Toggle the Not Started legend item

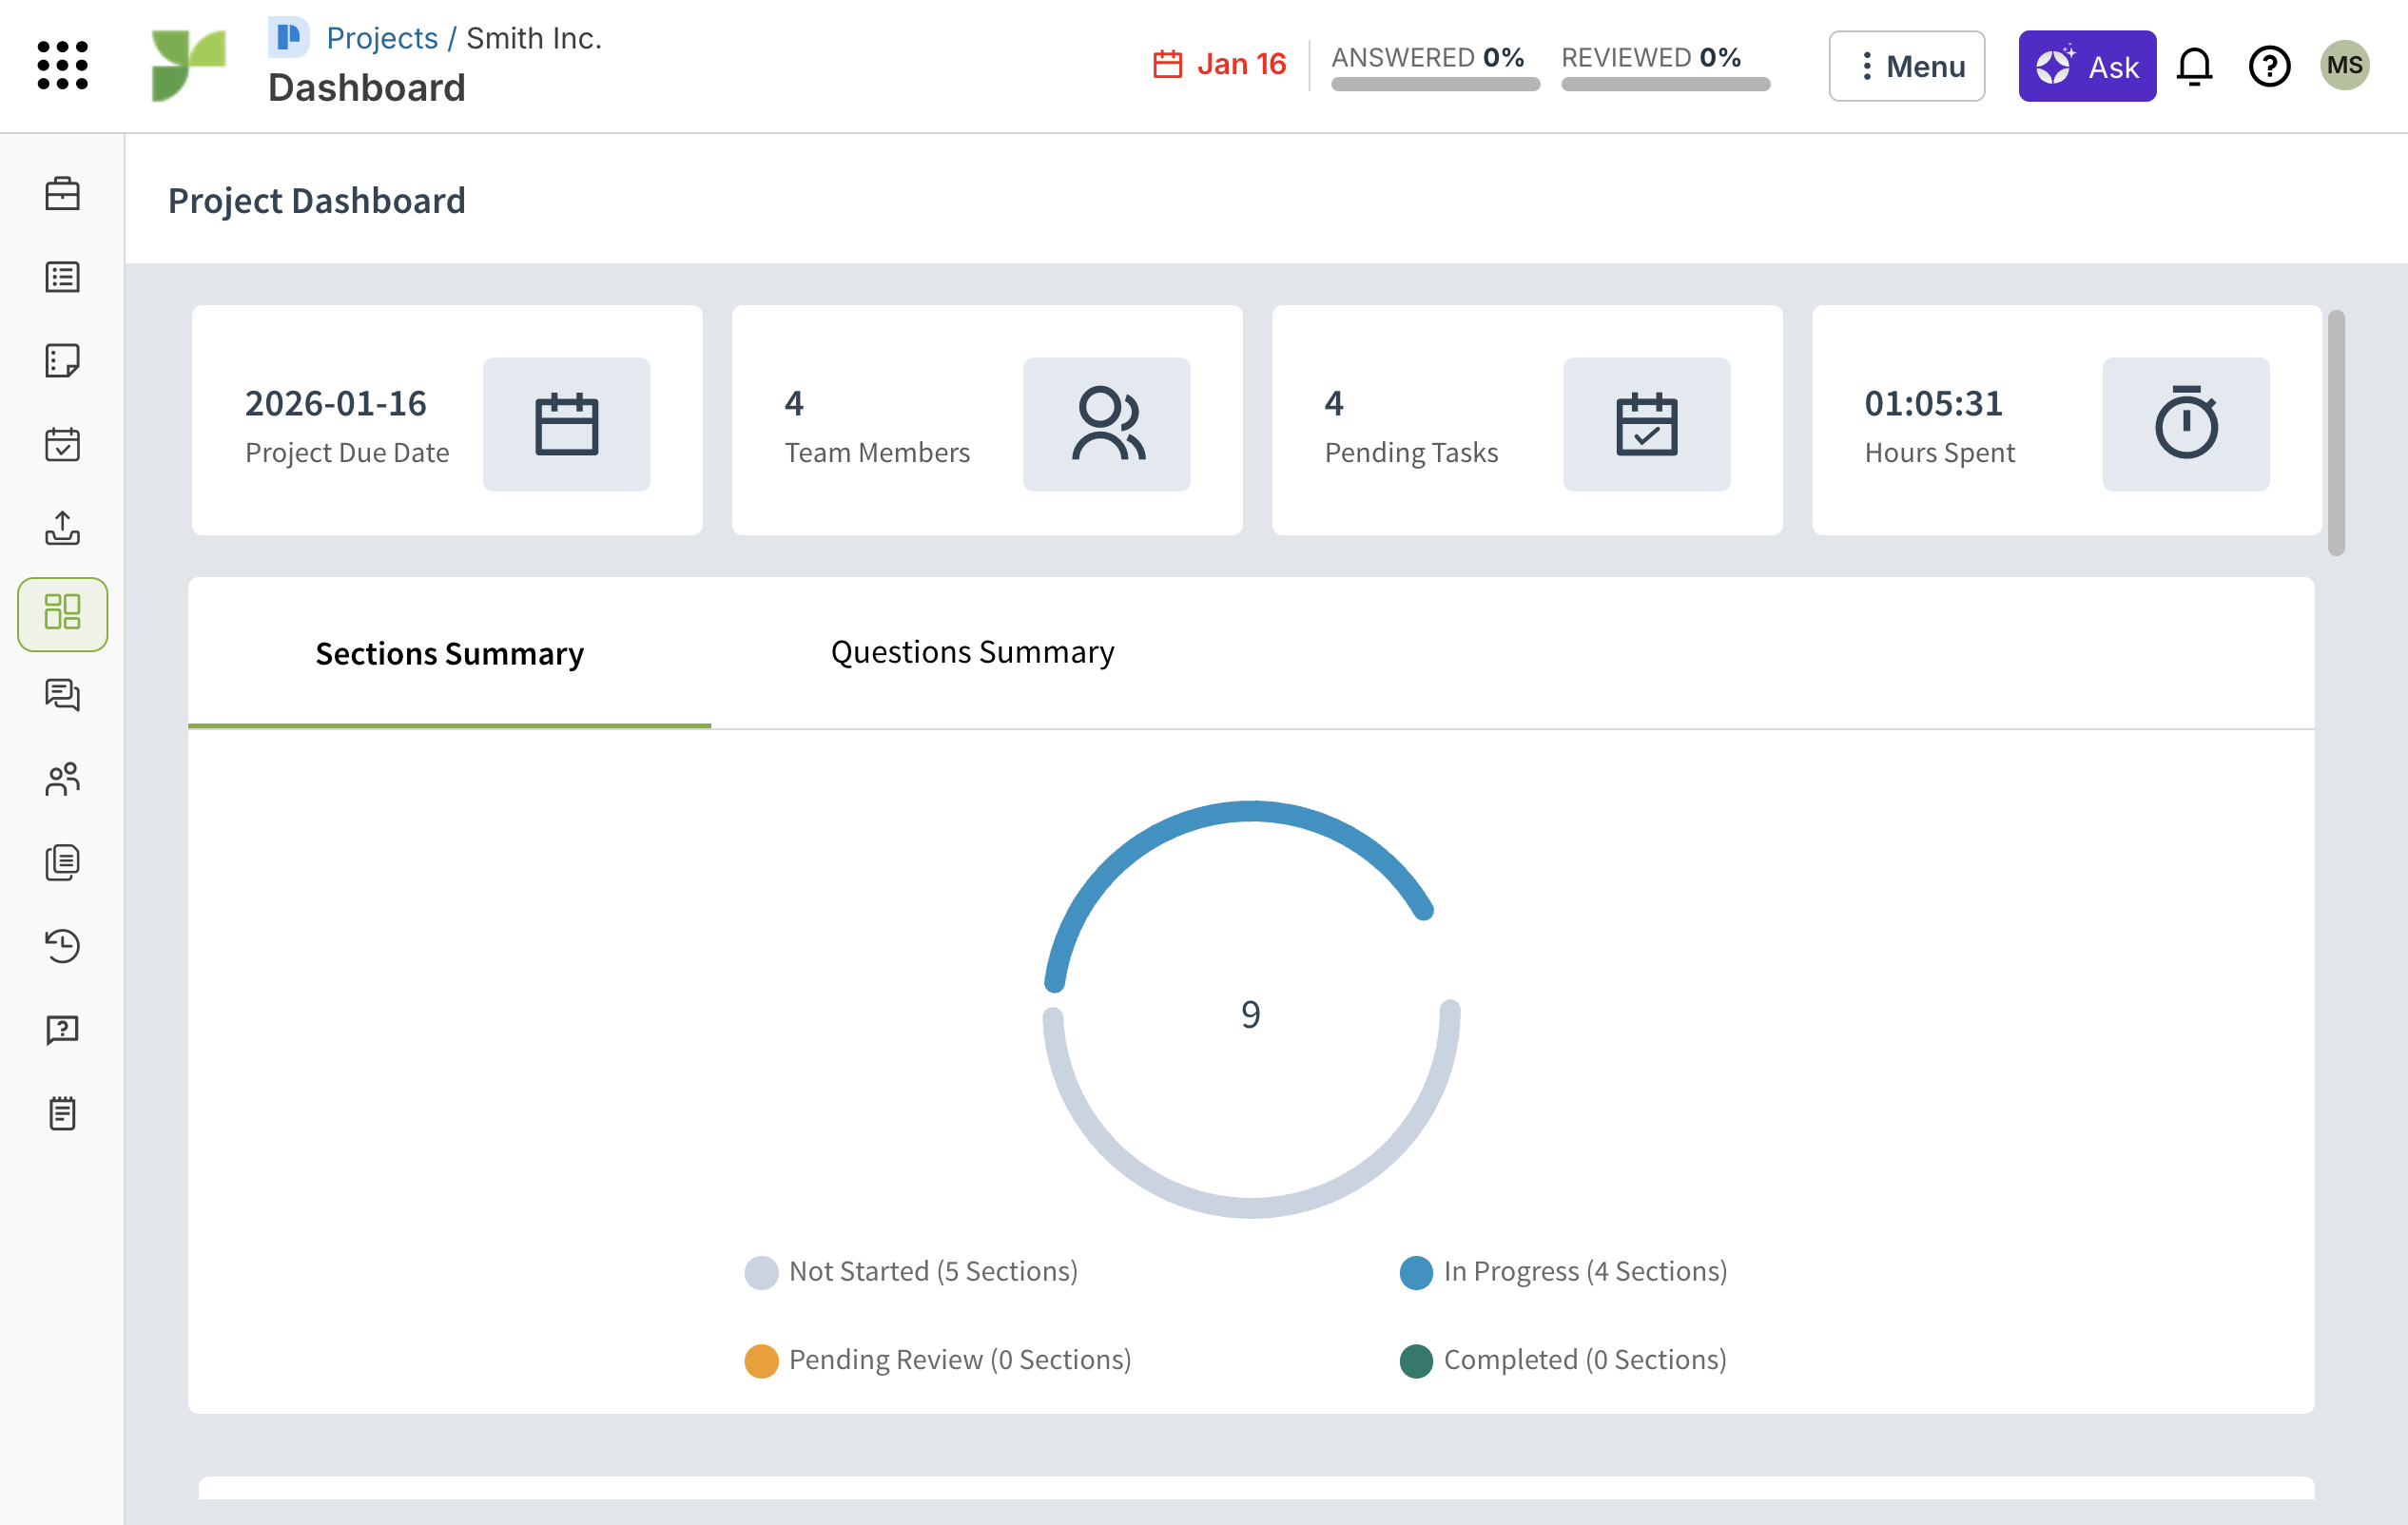pos(911,1272)
